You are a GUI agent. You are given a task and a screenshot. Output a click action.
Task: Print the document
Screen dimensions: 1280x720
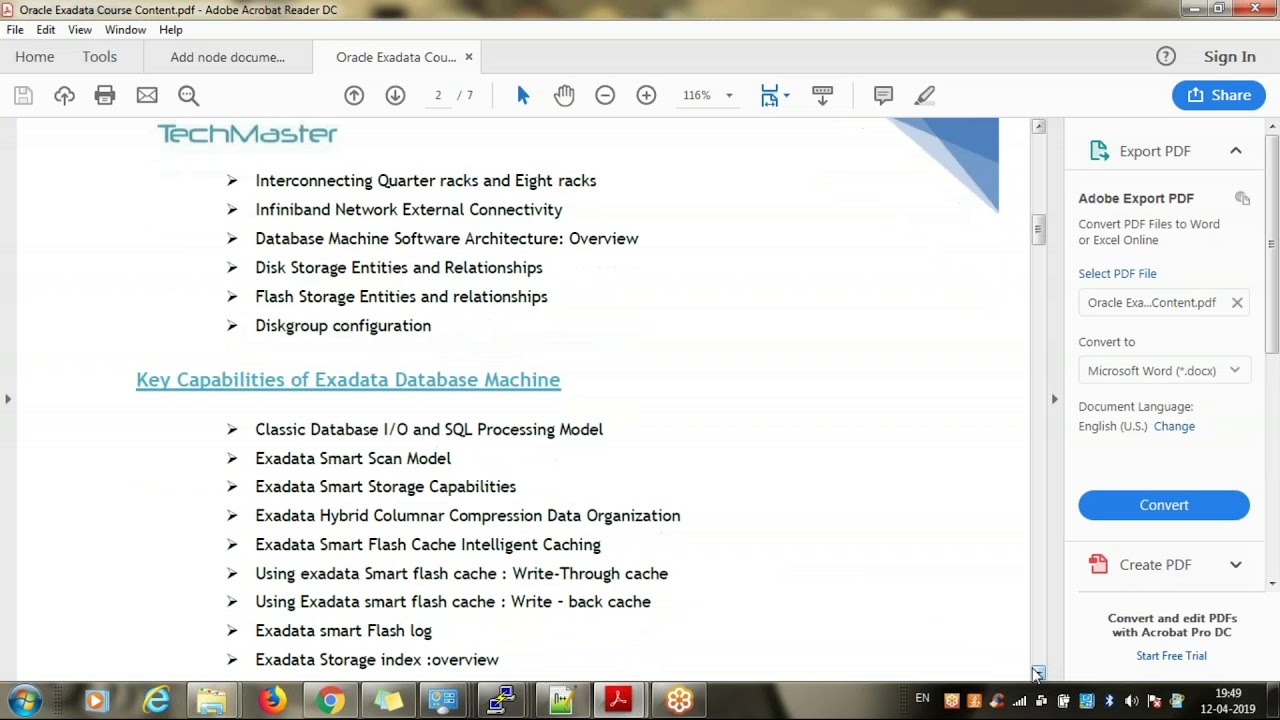coord(105,95)
